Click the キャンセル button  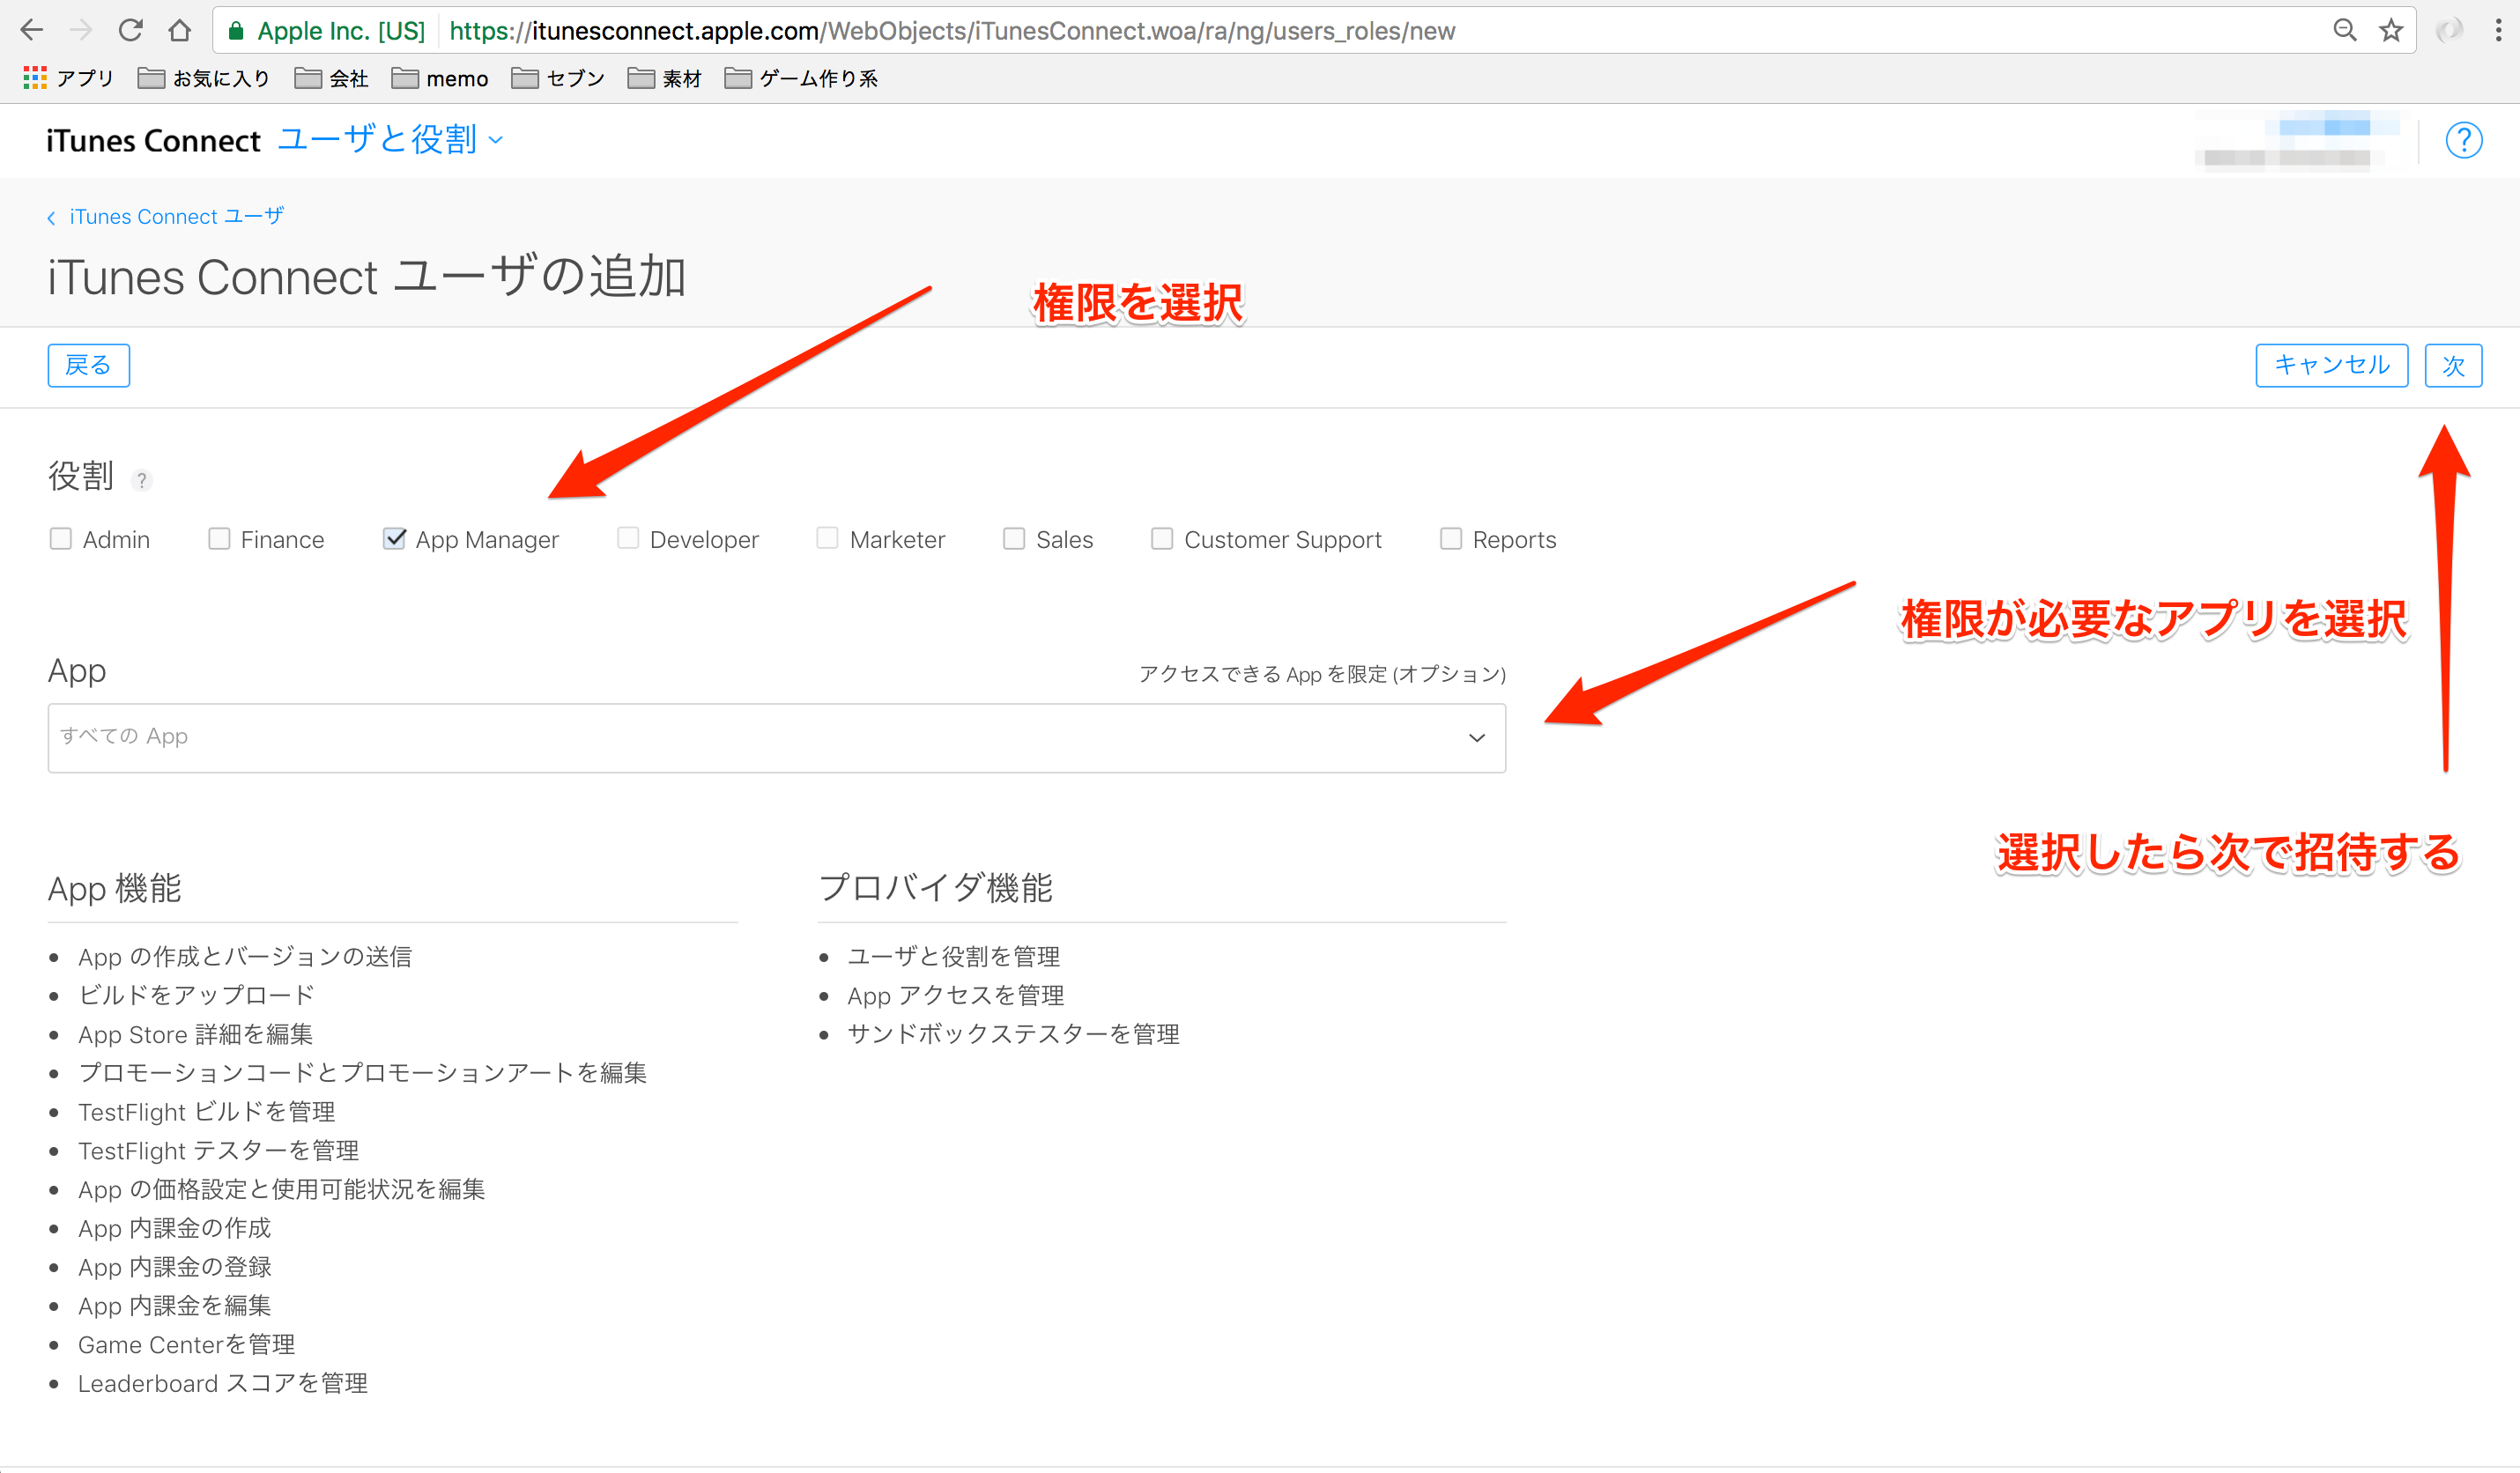pyautogui.click(x=2331, y=365)
